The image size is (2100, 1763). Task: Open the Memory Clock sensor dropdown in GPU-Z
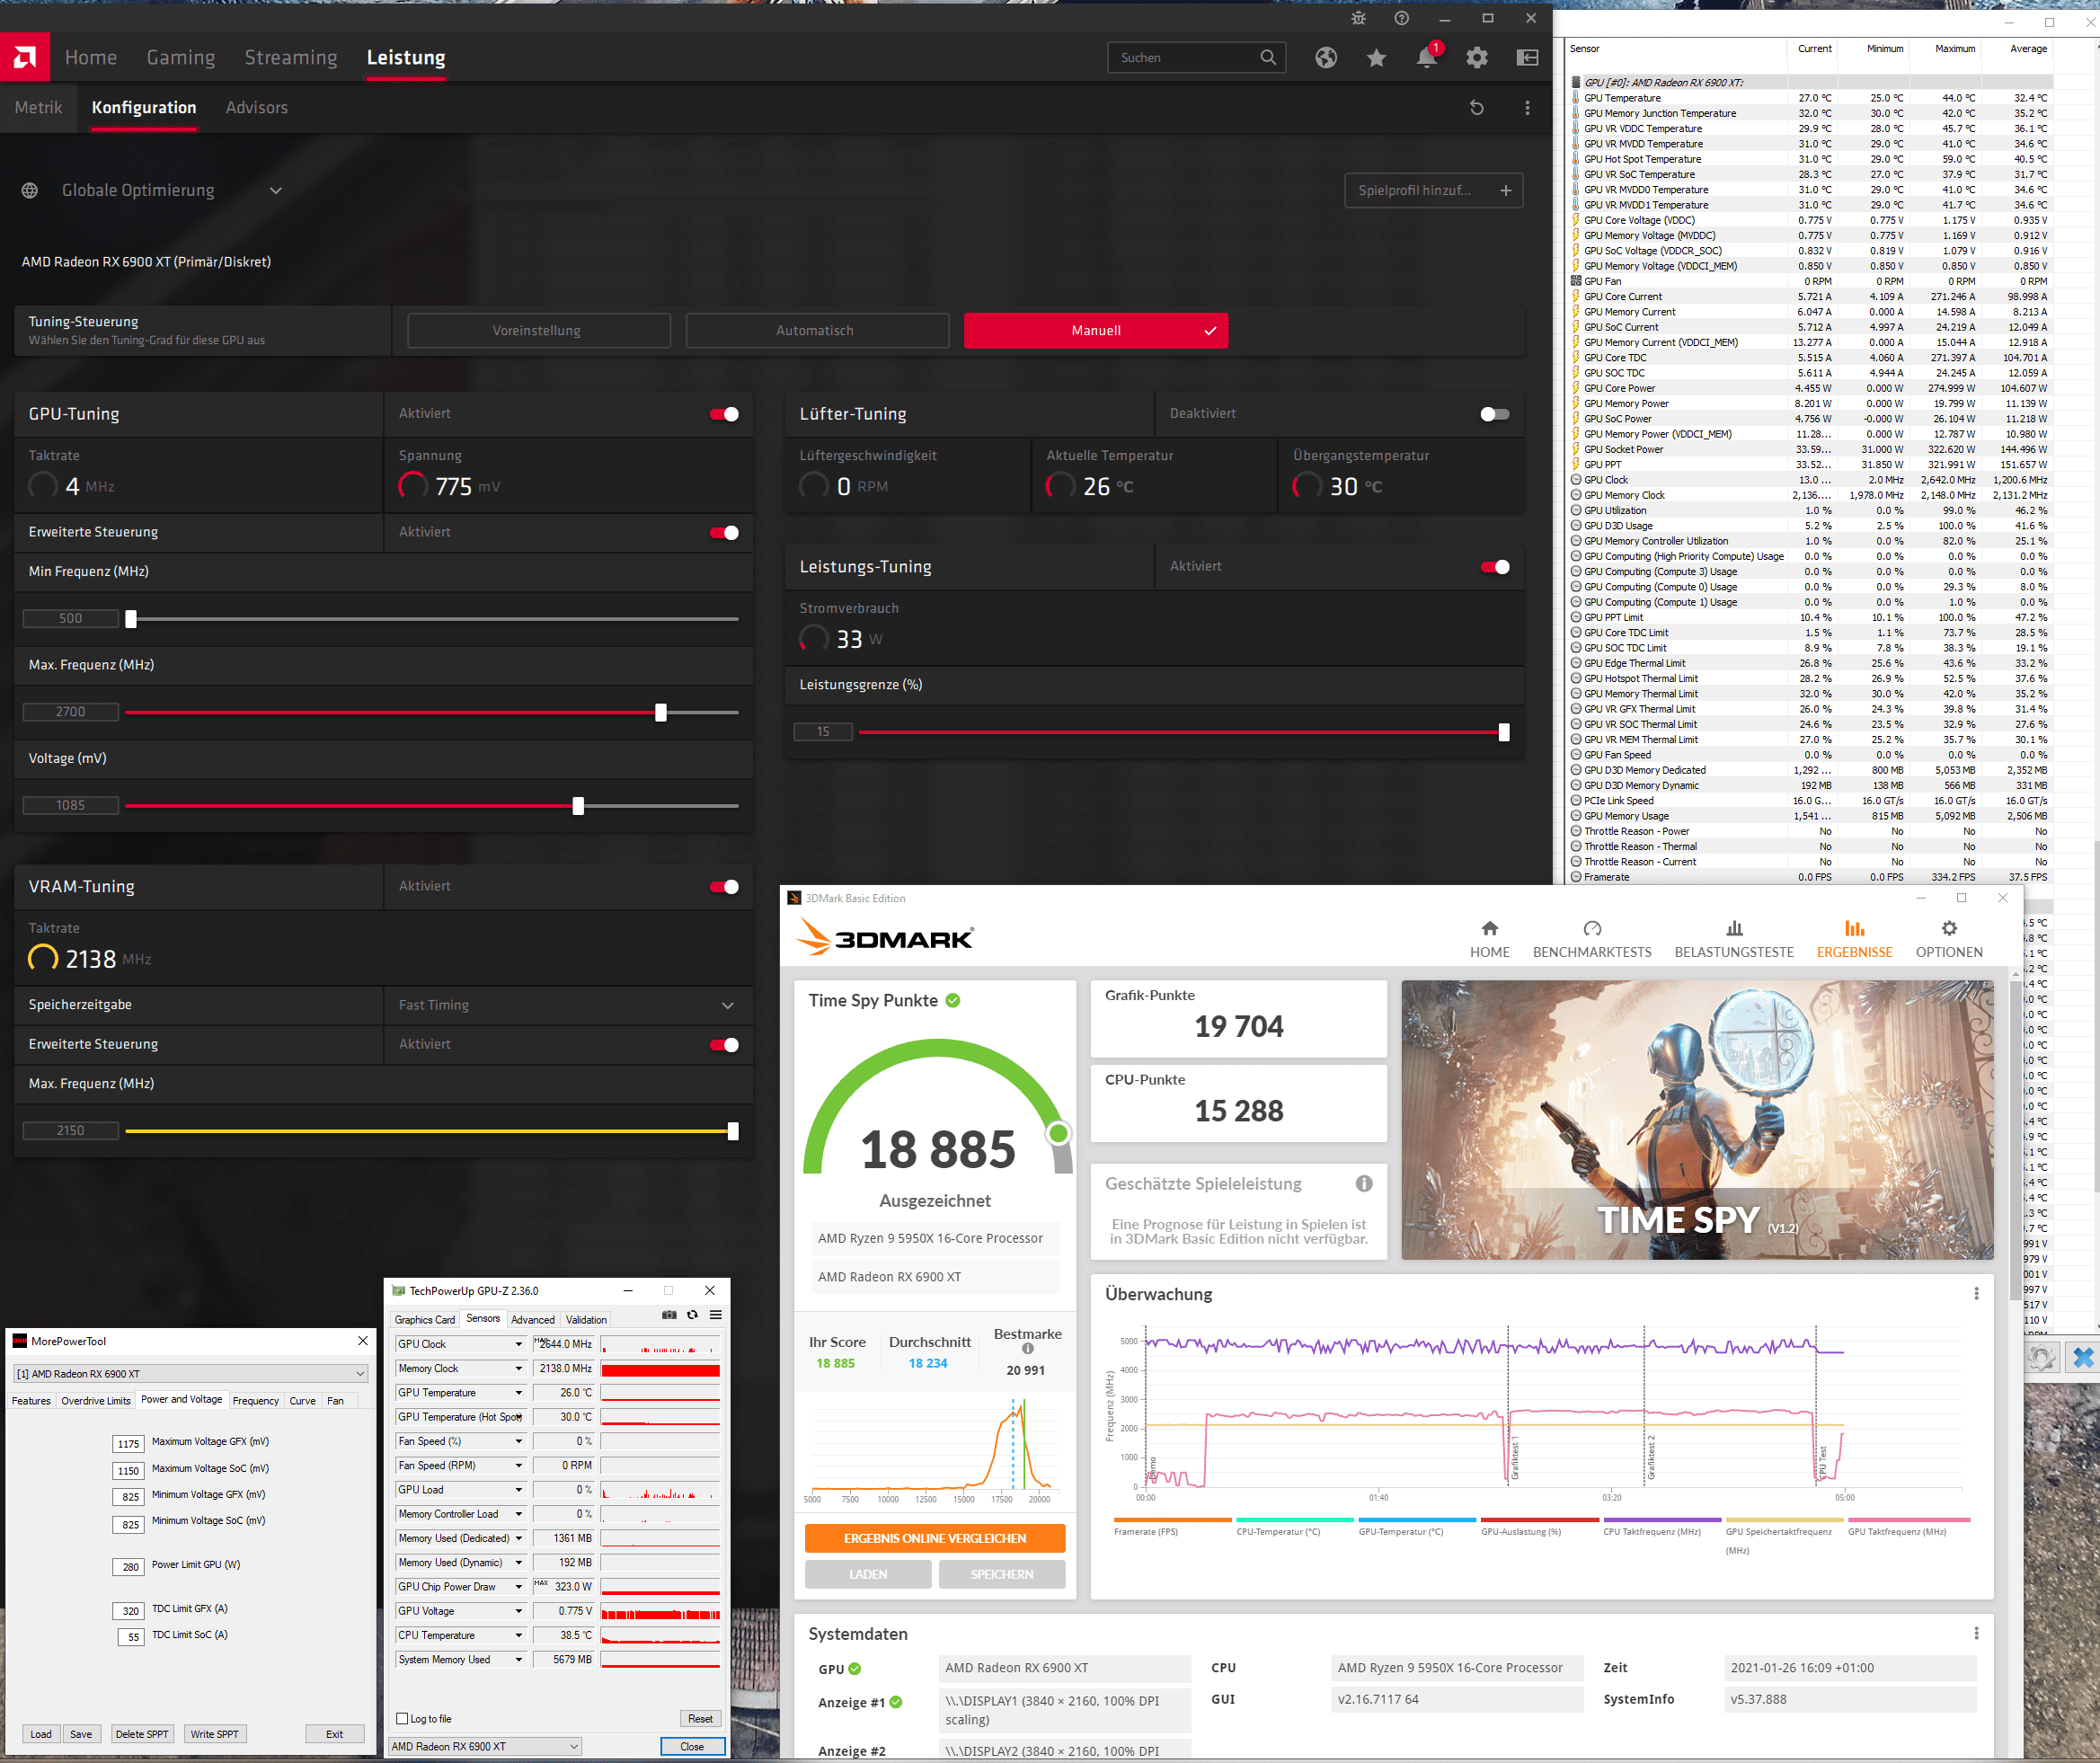518,1368
